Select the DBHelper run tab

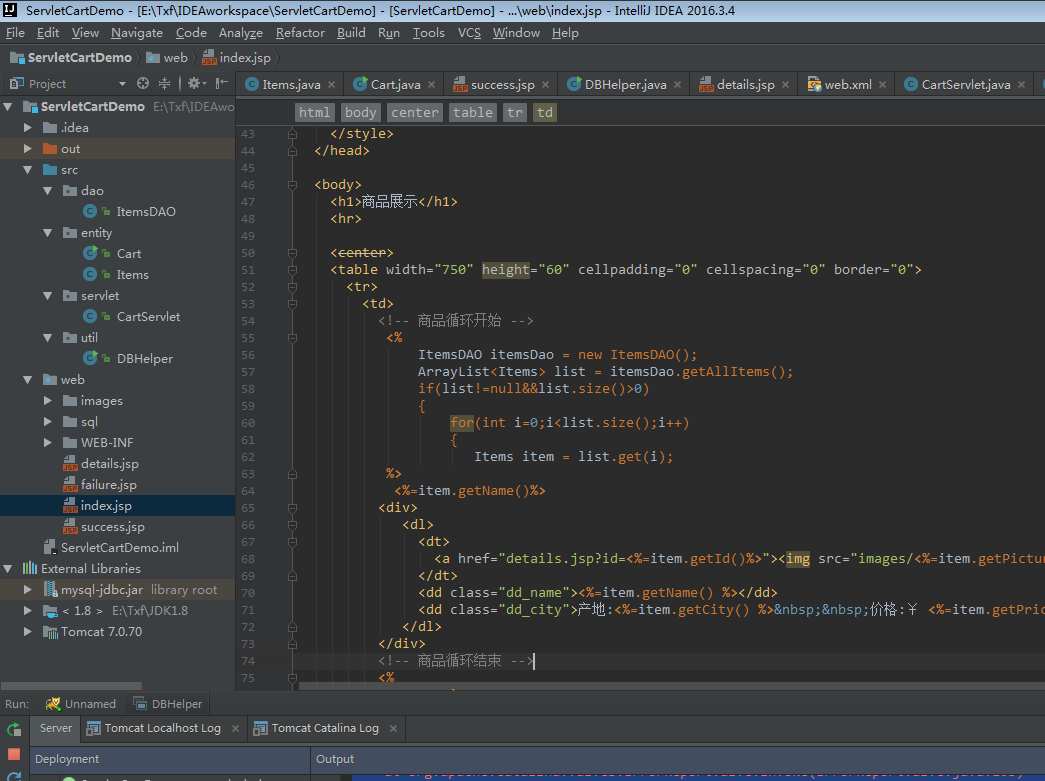click(168, 704)
